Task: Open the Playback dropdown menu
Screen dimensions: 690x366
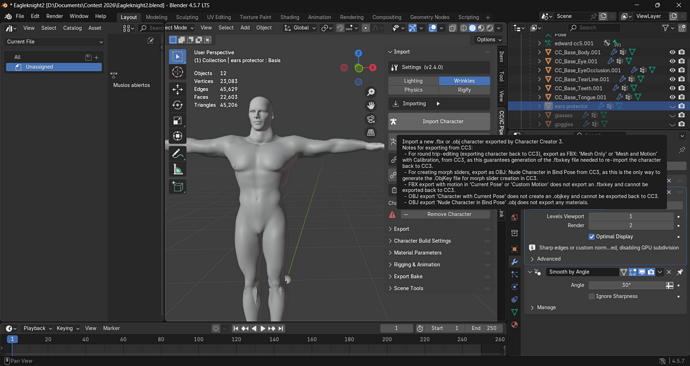Action: (x=37, y=328)
